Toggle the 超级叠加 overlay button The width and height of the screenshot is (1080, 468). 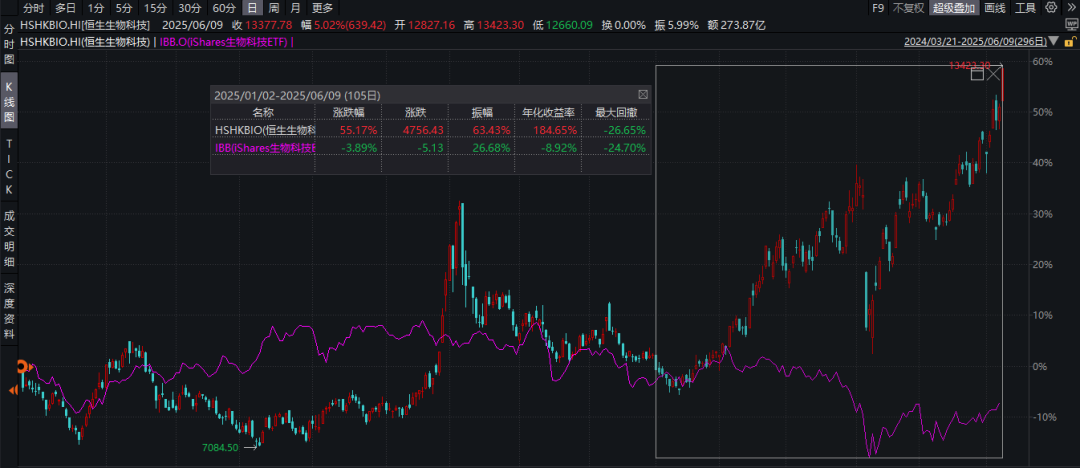point(953,8)
